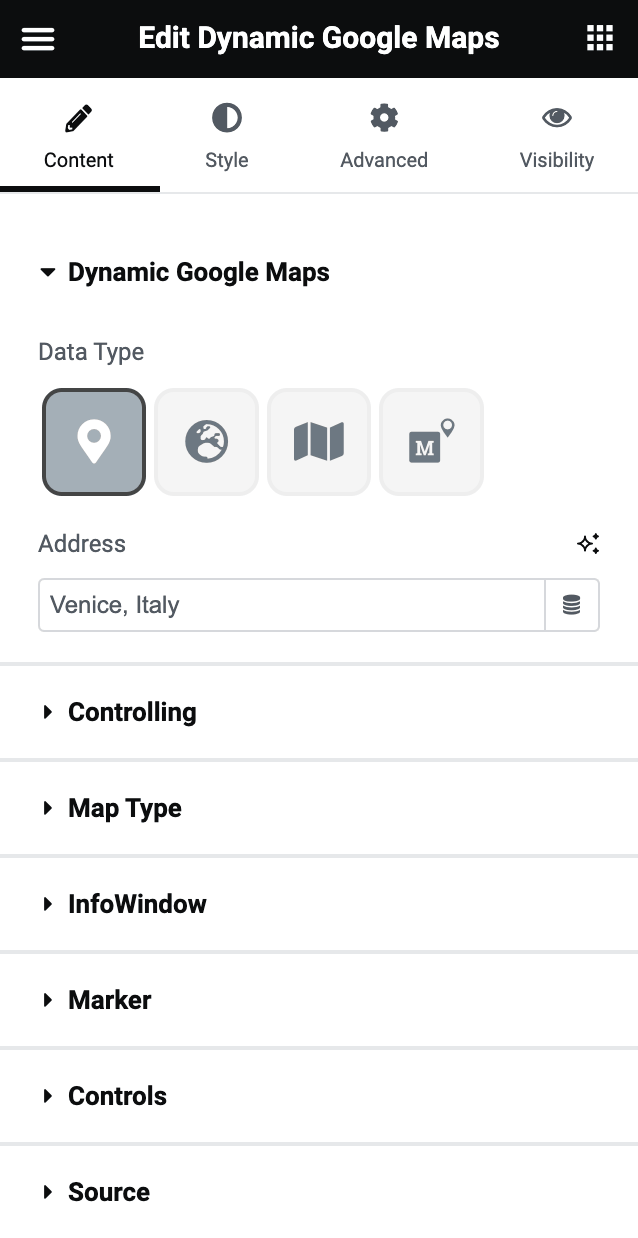Expand the InfoWindow section
Image resolution: width=638 pixels, height=1238 pixels.
pyautogui.click(x=136, y=904)
